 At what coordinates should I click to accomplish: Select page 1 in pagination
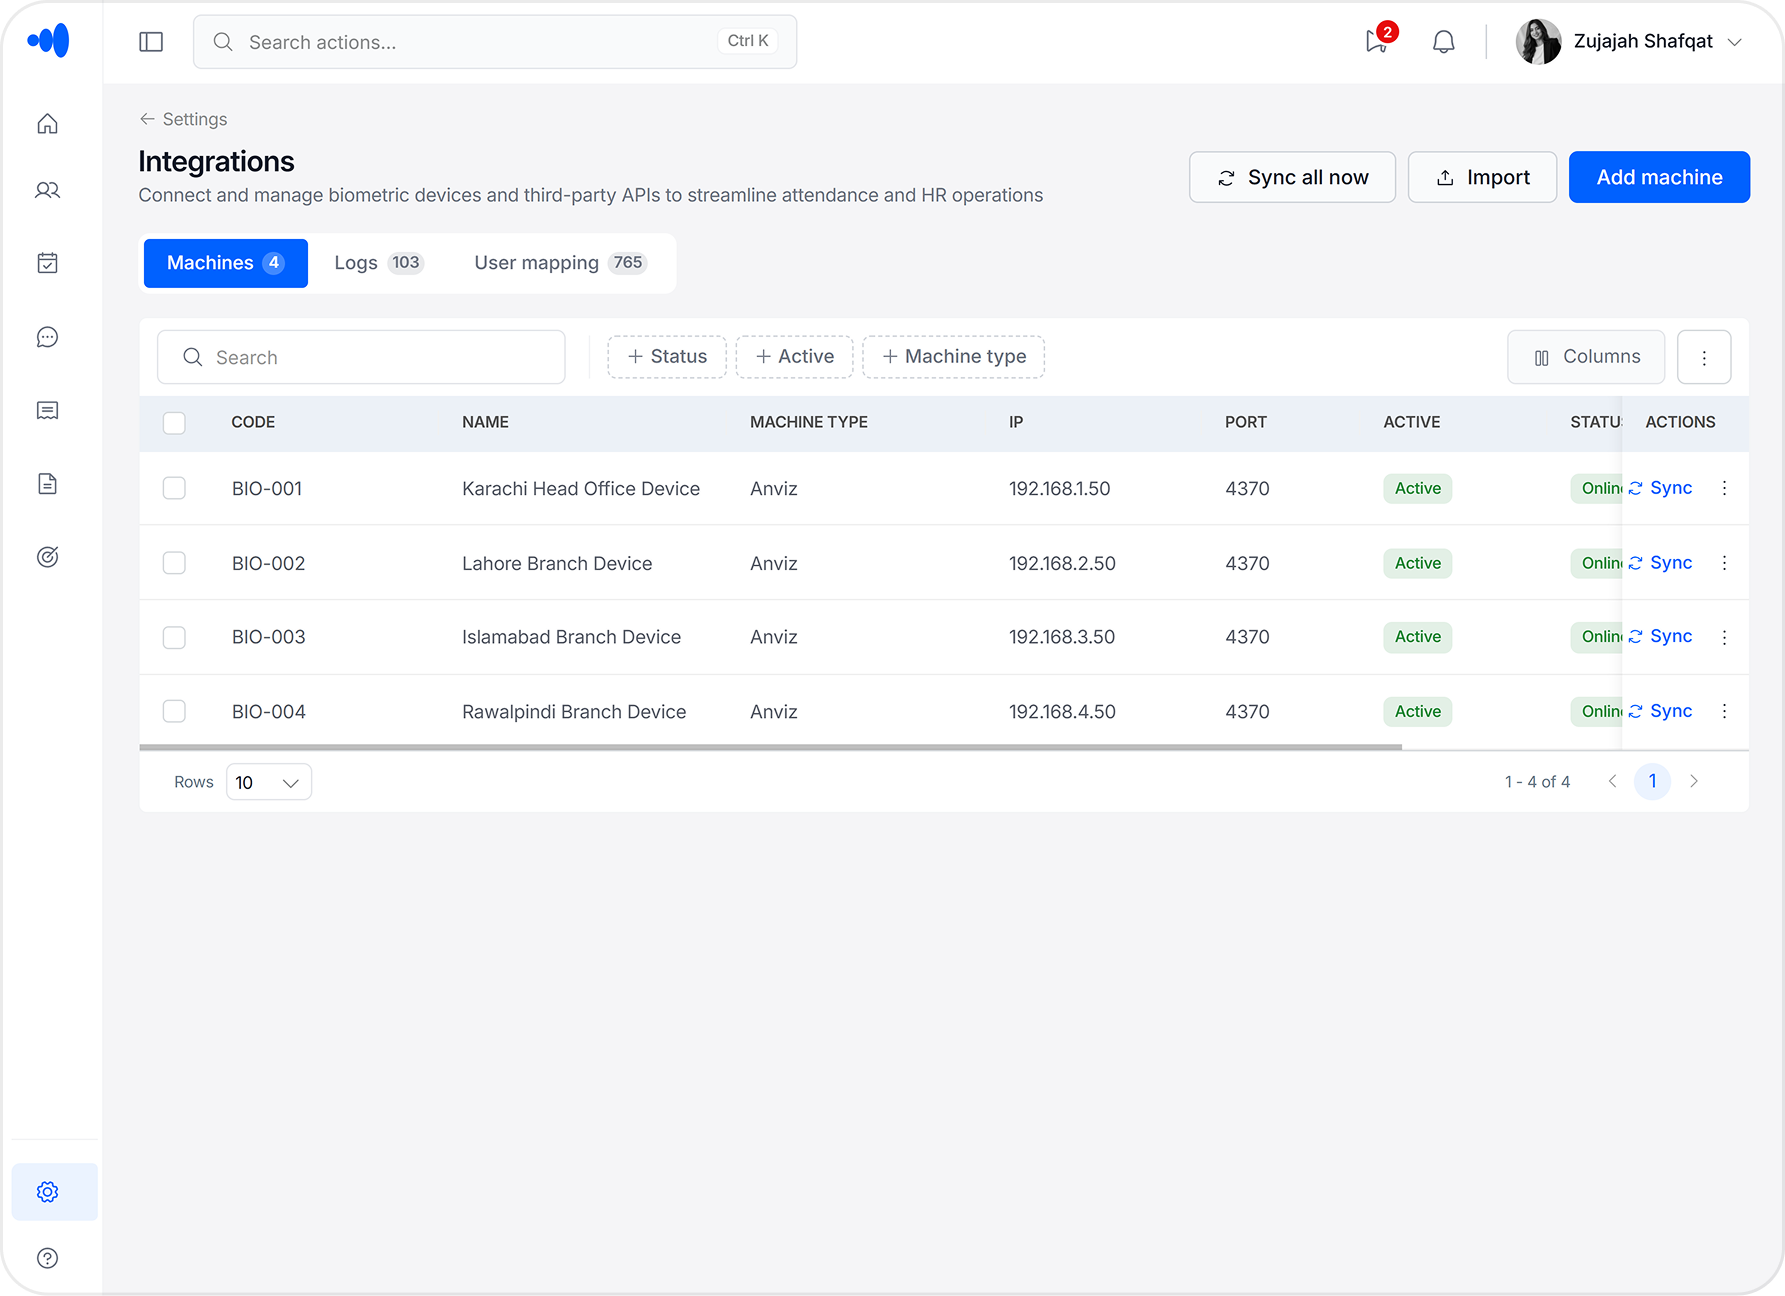[x=1652, y=781]
